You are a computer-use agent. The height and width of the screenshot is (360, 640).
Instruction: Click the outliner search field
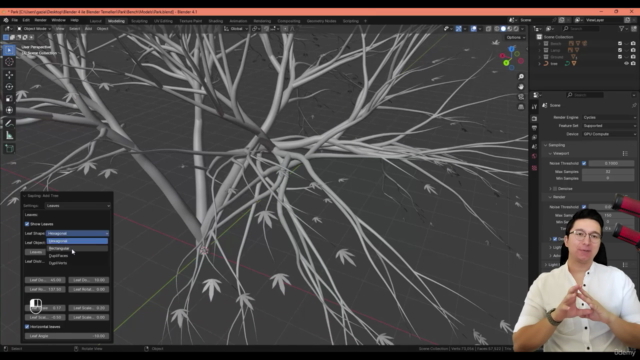(x=581, y=29)
